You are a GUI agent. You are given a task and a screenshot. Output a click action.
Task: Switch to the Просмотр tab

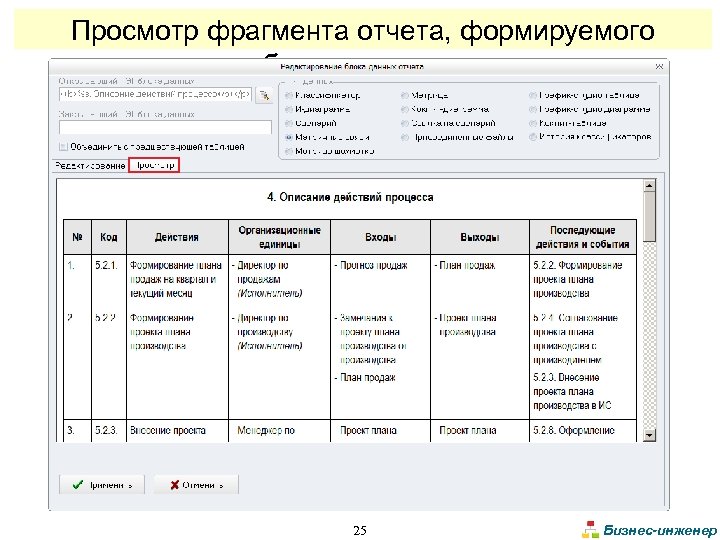pyautogui.click(x=154, y=165)
